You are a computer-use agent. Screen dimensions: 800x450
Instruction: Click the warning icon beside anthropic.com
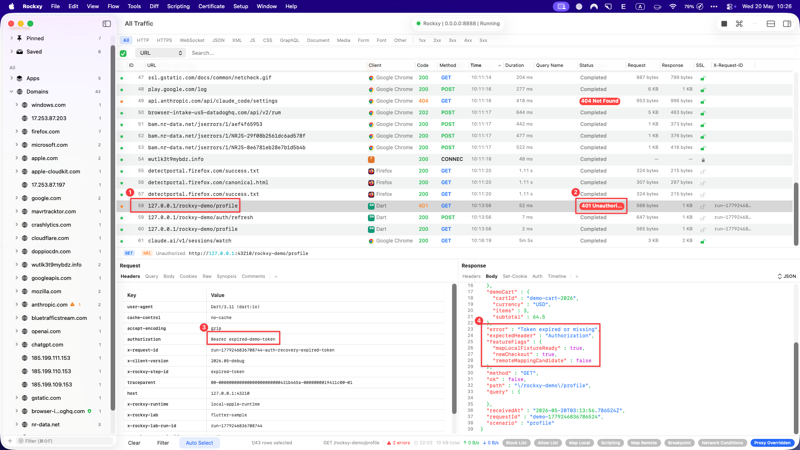[72, 305]
